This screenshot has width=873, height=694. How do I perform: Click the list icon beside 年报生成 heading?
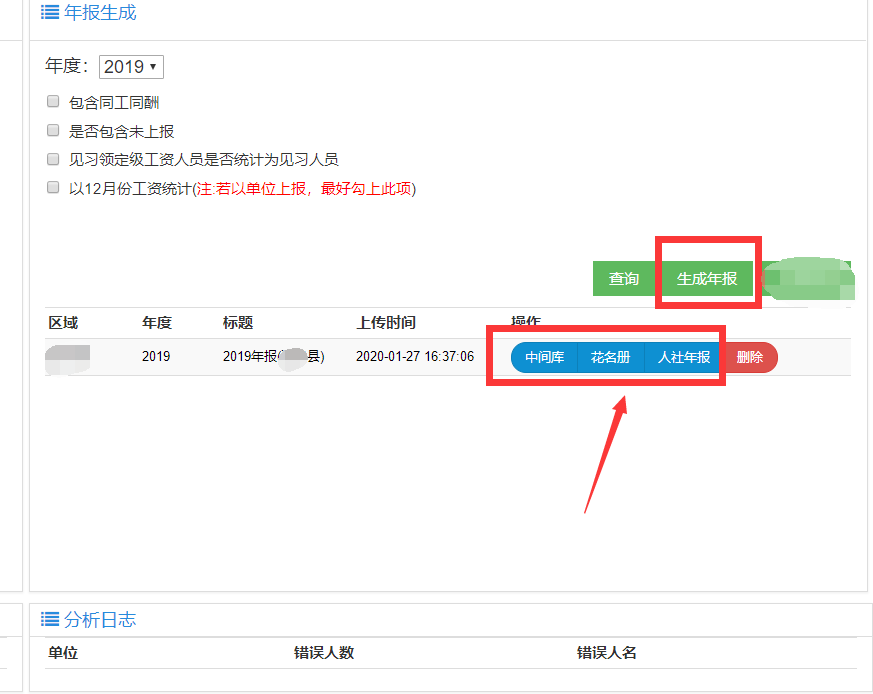point(49,13)
